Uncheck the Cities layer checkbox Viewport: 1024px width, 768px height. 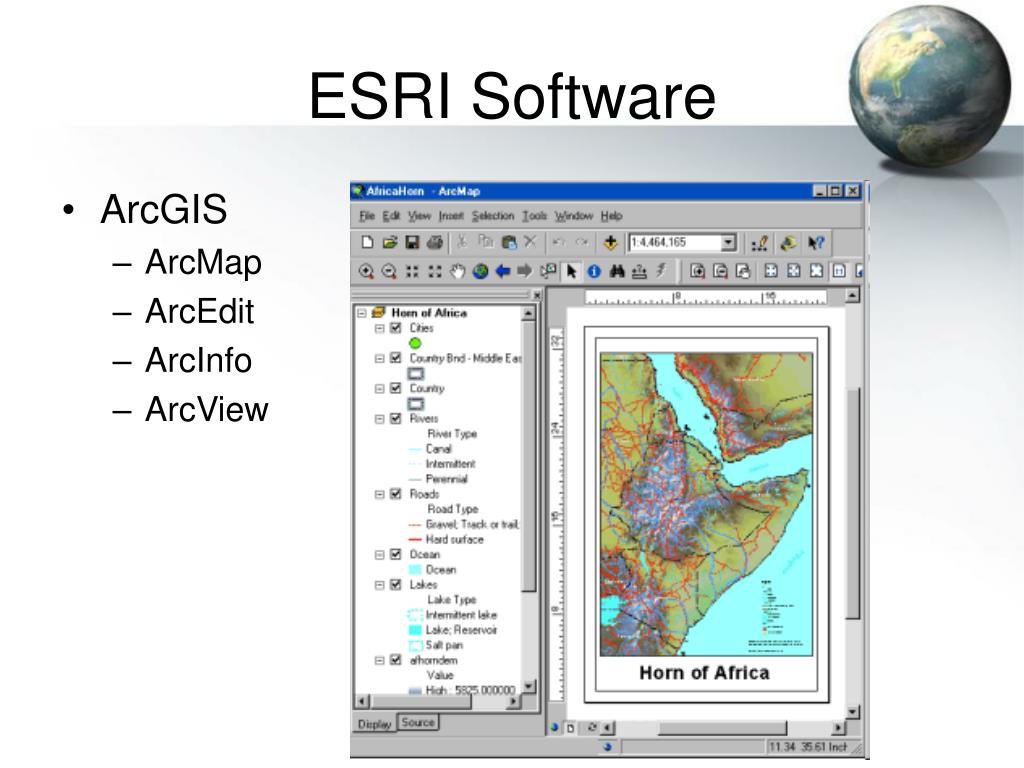tap(396, 328)
